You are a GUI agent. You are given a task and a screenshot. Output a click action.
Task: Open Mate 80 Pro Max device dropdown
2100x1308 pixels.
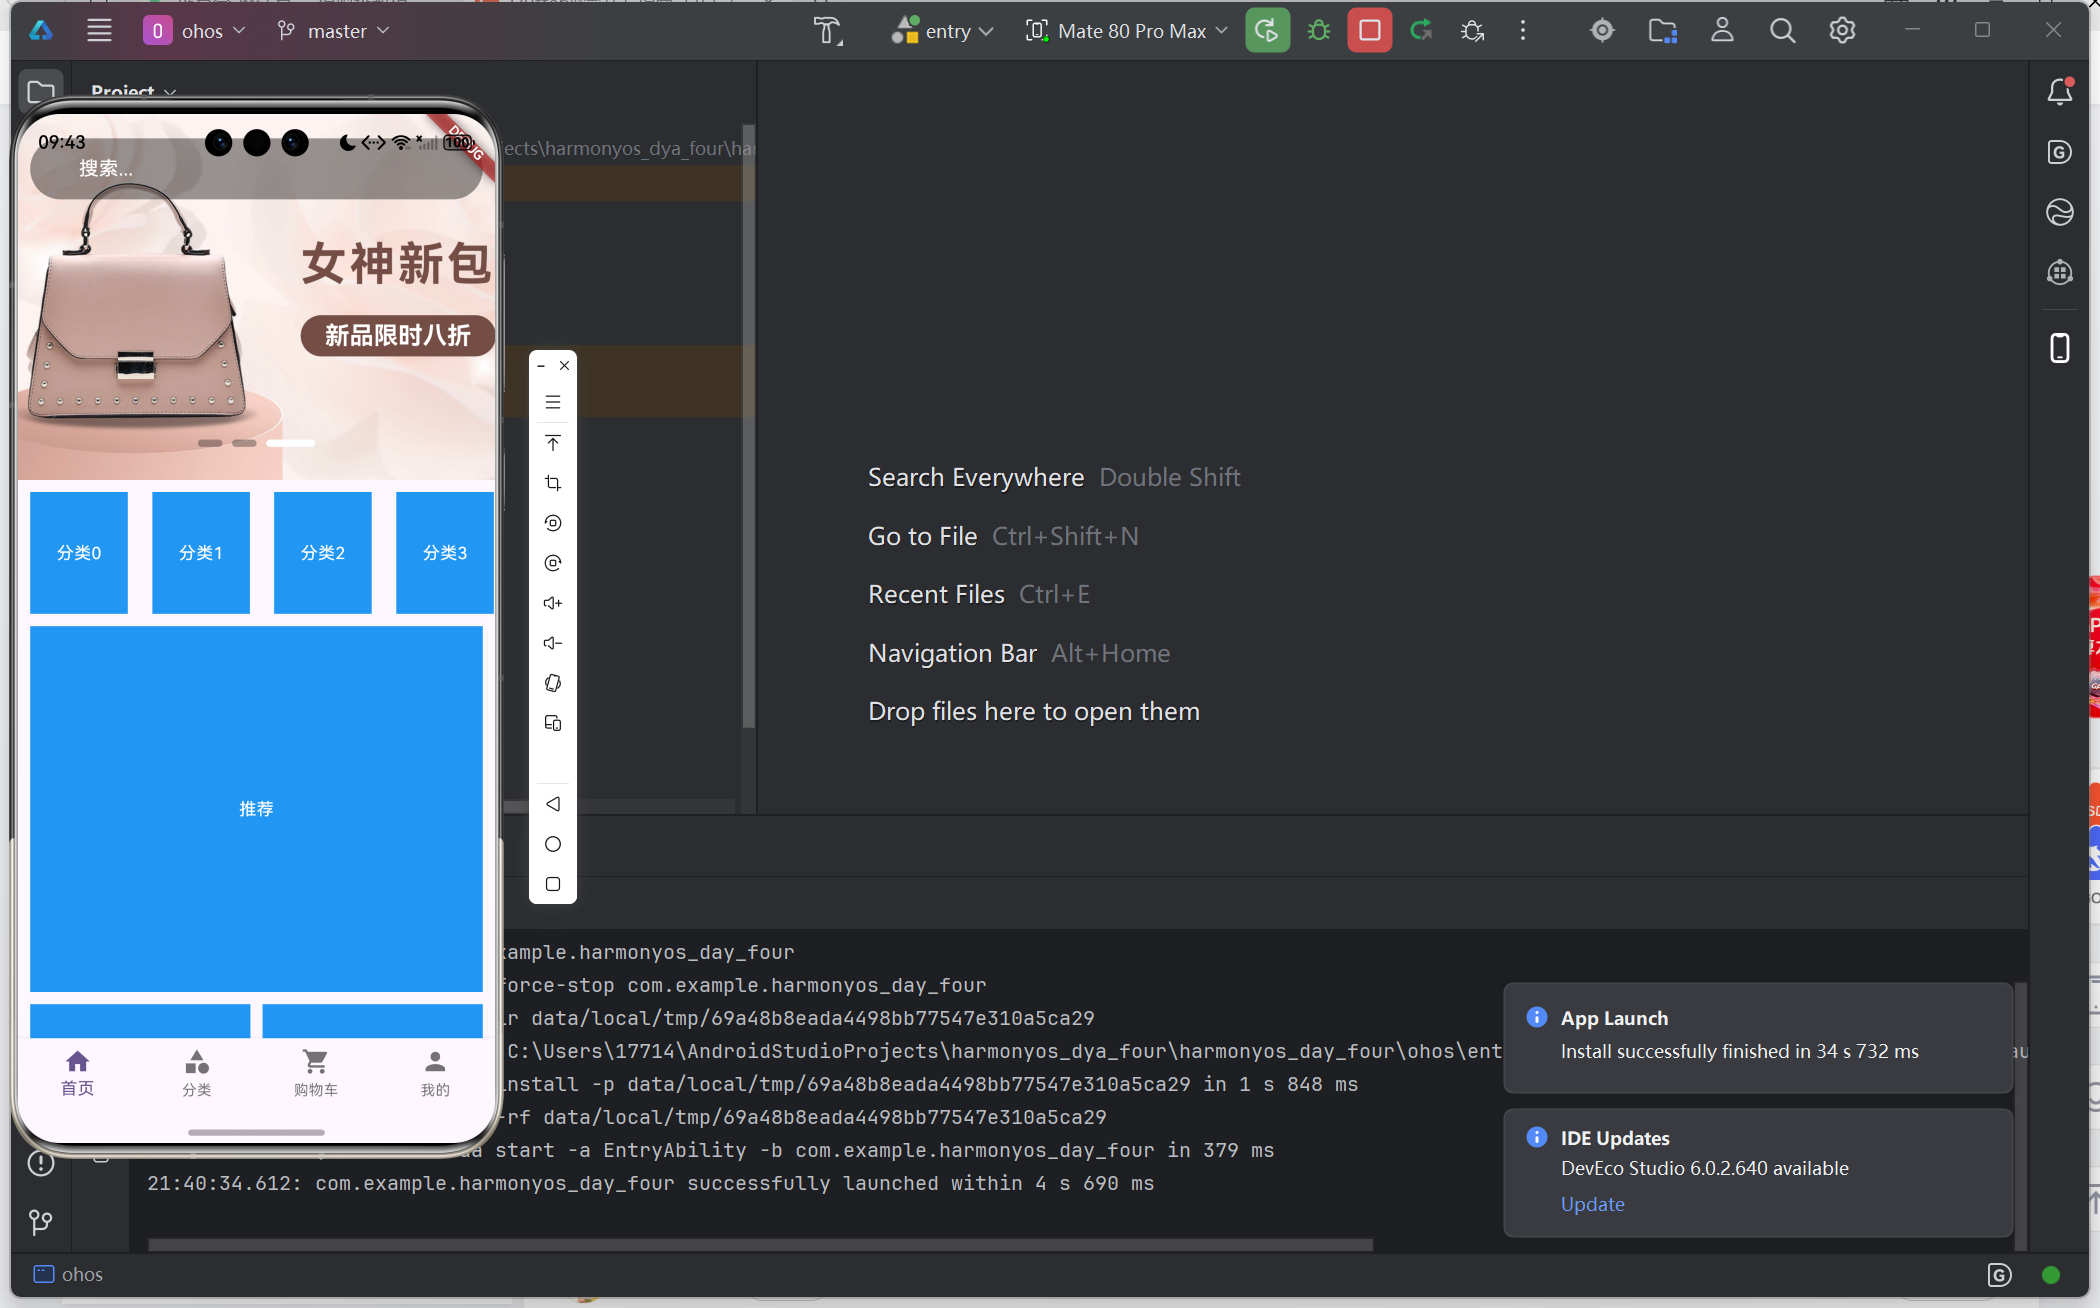(1127, 31)
